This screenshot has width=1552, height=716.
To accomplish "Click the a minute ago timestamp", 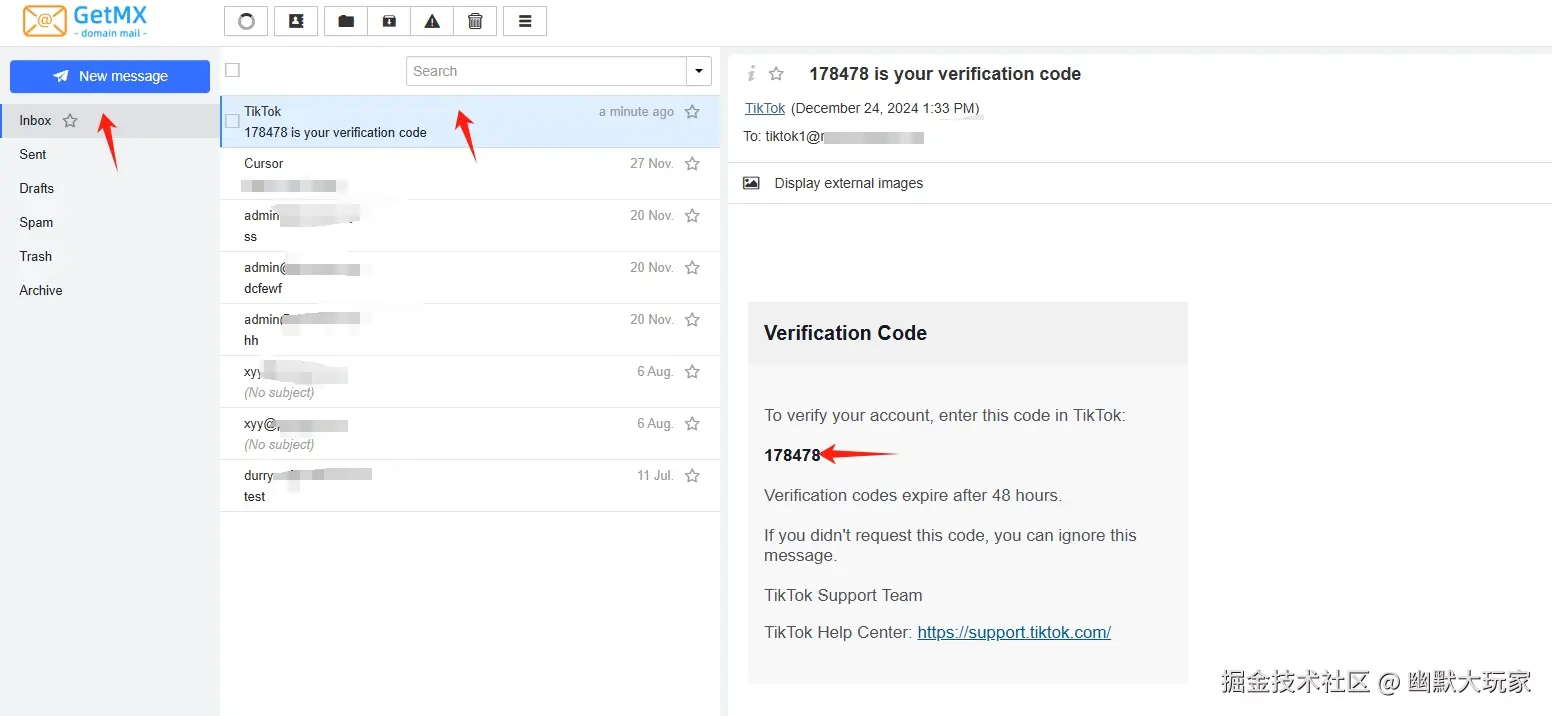I will point(636,112).
